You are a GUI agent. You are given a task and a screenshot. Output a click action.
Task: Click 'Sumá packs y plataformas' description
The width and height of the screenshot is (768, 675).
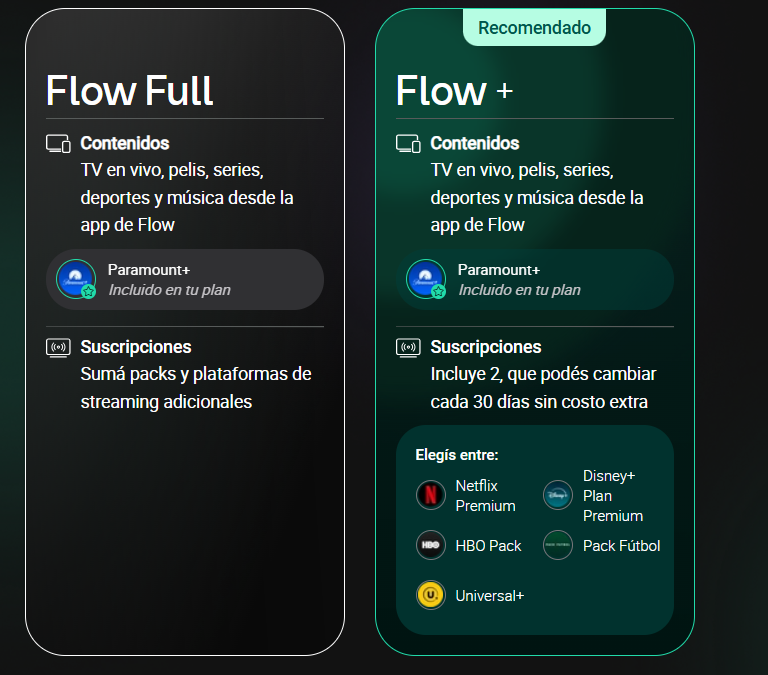(196, 388)
